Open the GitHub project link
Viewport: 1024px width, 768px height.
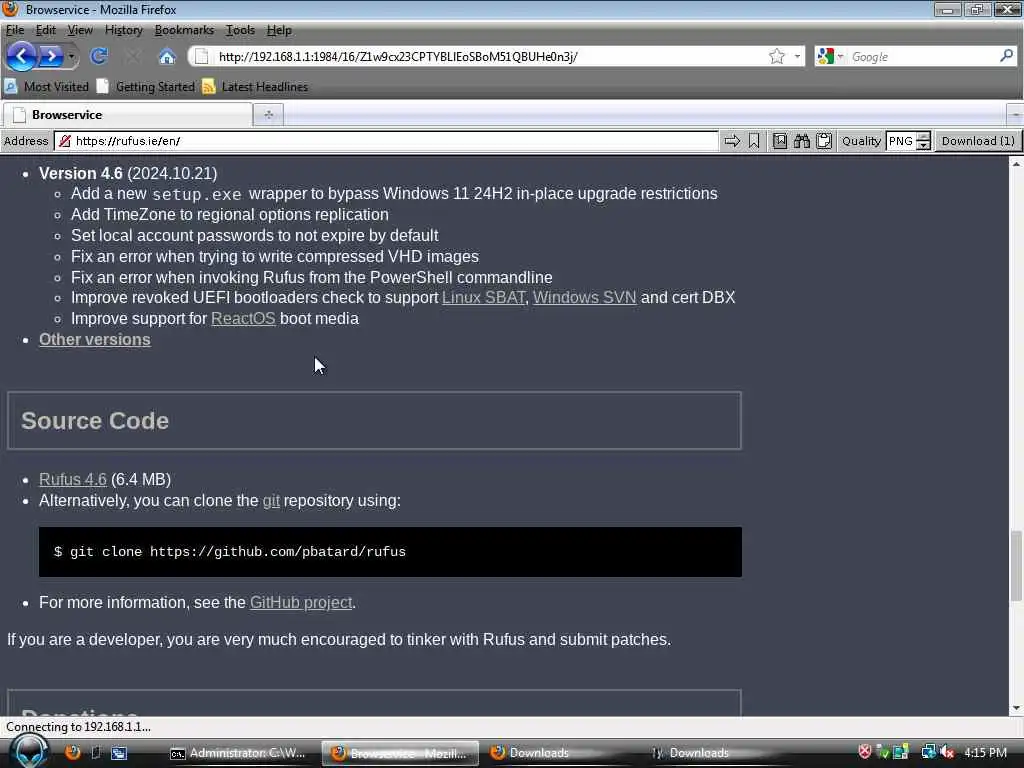point(301,602)
